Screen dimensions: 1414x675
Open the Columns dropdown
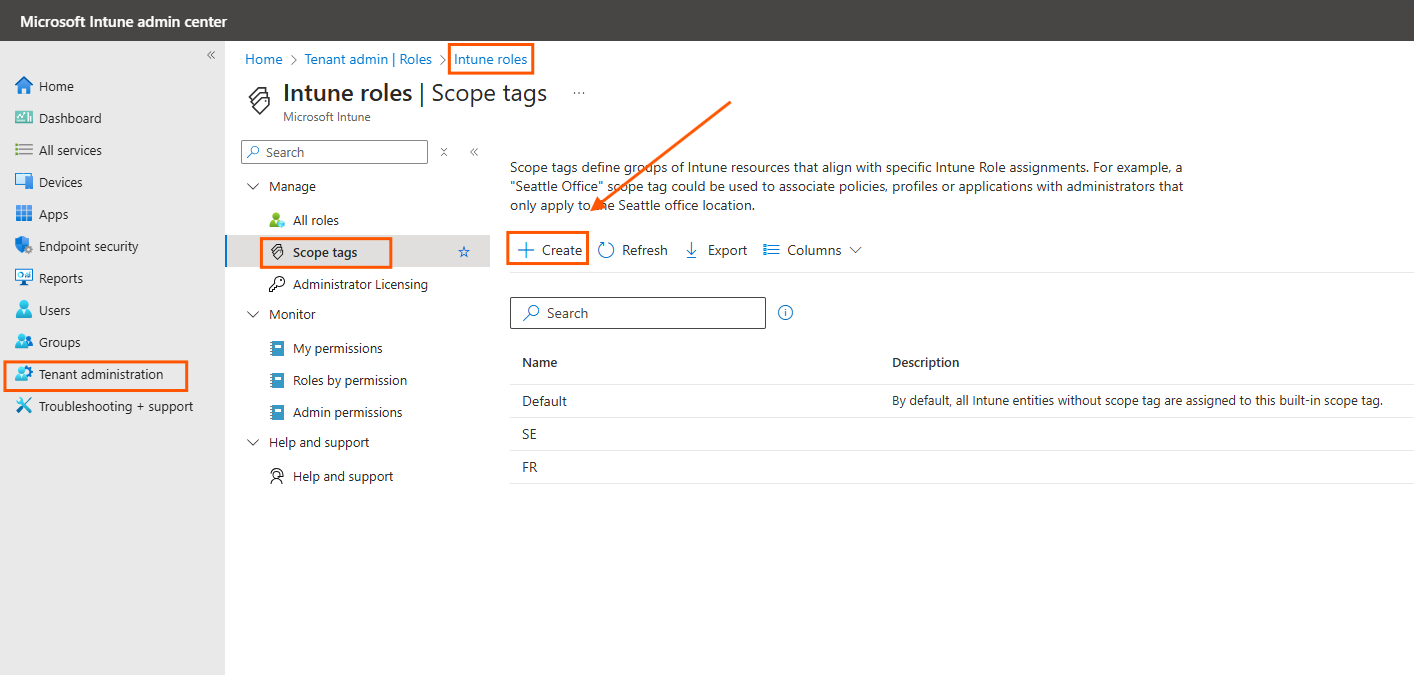(812, 249)
